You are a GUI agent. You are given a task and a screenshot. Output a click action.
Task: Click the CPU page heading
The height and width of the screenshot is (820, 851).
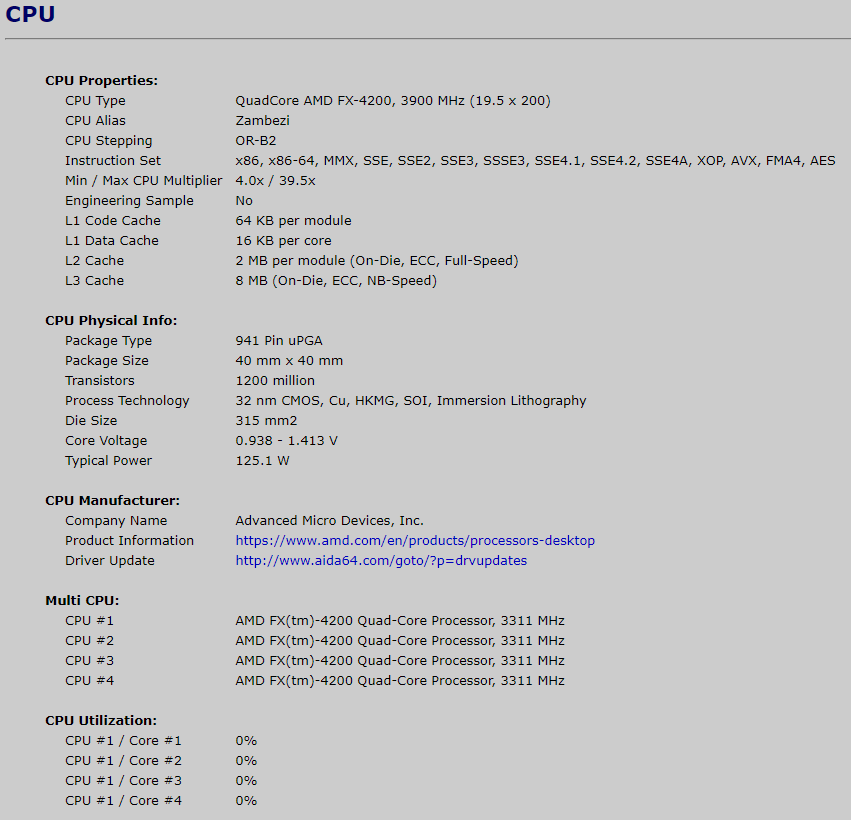(x=30, y=14)
